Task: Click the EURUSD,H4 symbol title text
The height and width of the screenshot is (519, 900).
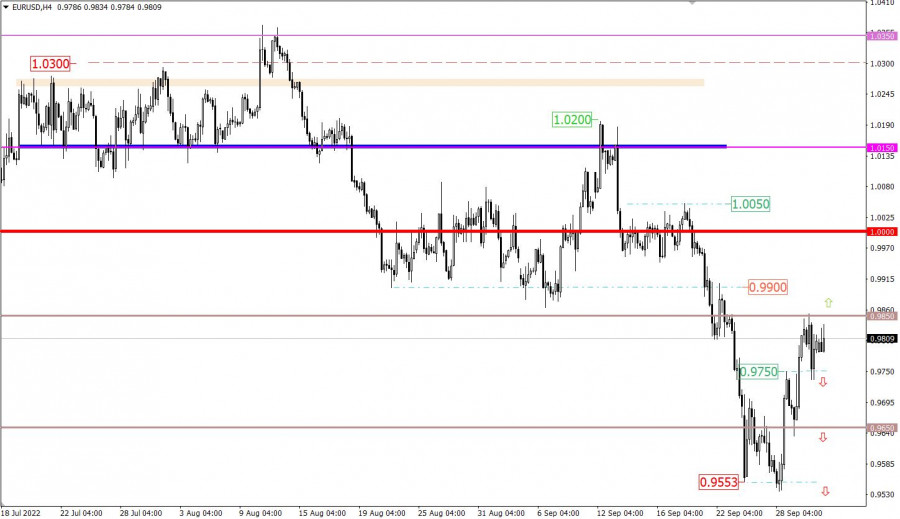Action: tap(32, 7)
